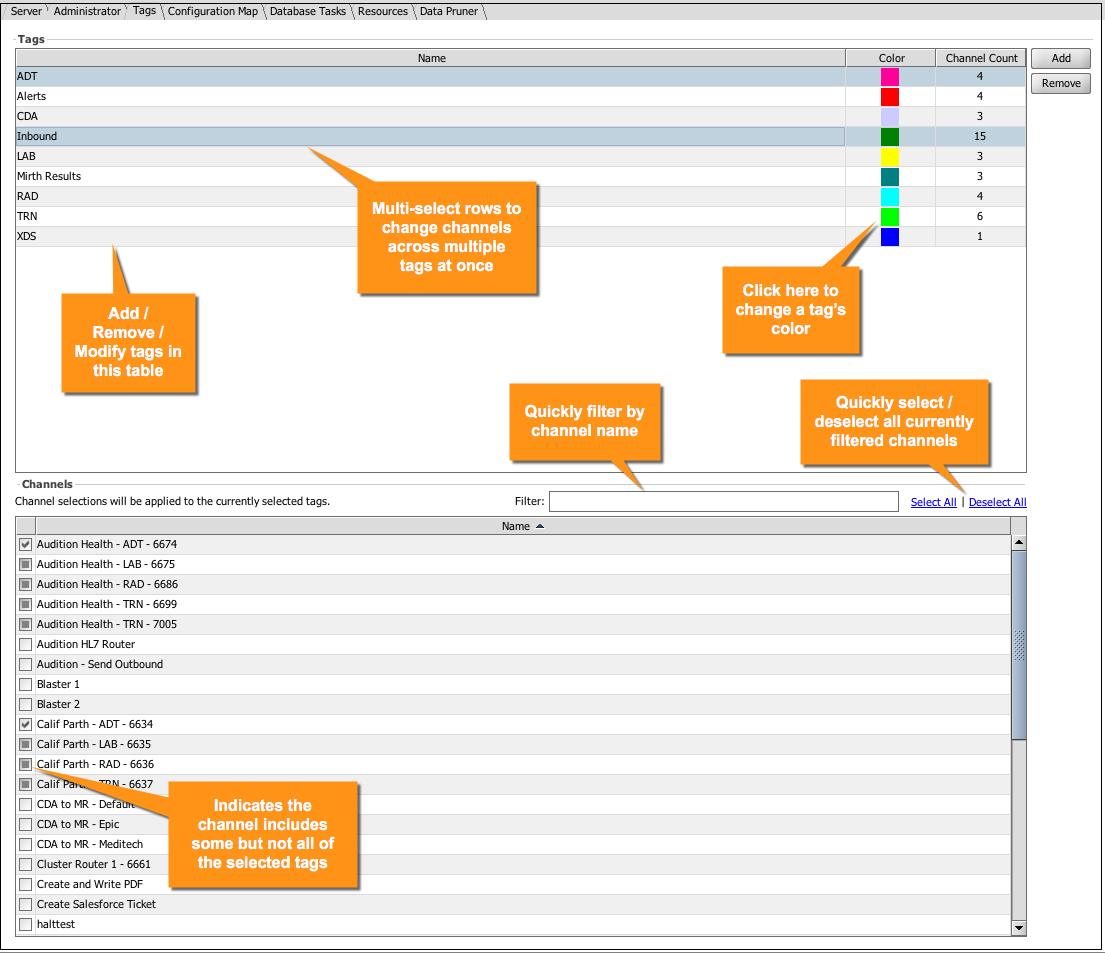The image size is (1105, 953).
Task: Focus the channel Filter text field
Action: (723, 502)
